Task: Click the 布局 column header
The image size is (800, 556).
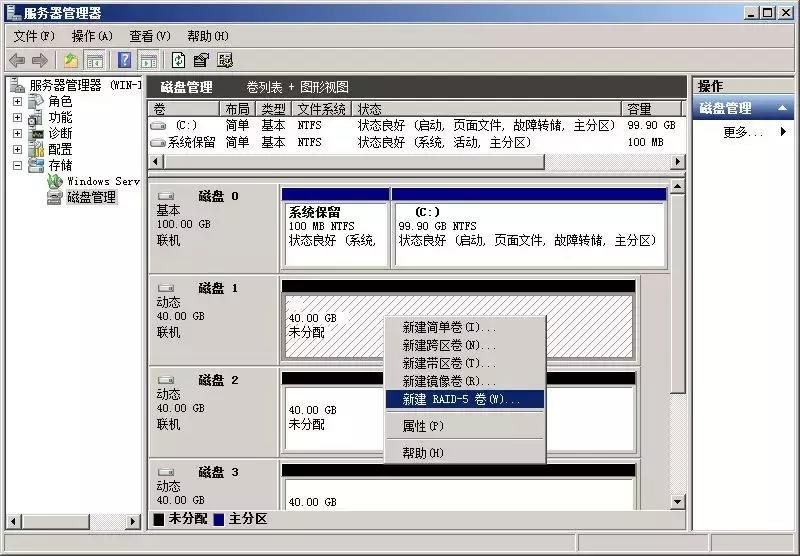Action: (237, 109)
